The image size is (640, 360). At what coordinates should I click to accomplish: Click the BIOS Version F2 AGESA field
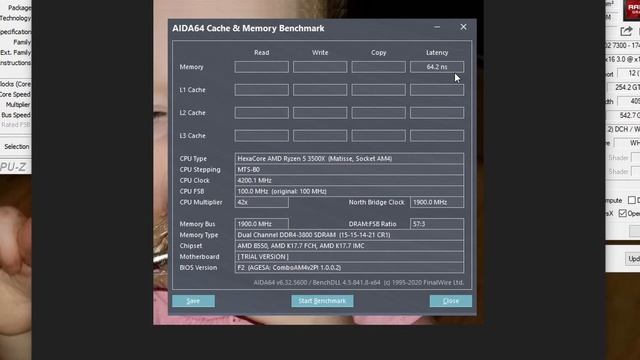(349, 268)
